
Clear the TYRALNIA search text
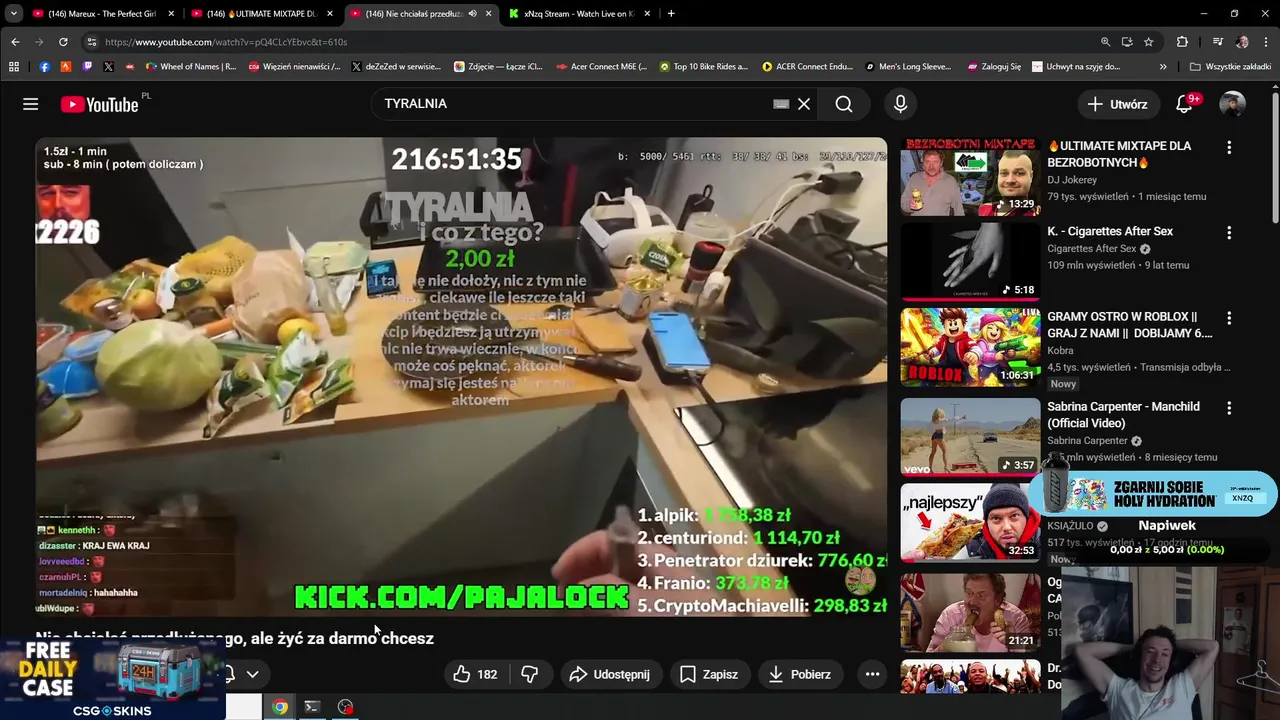804,104
